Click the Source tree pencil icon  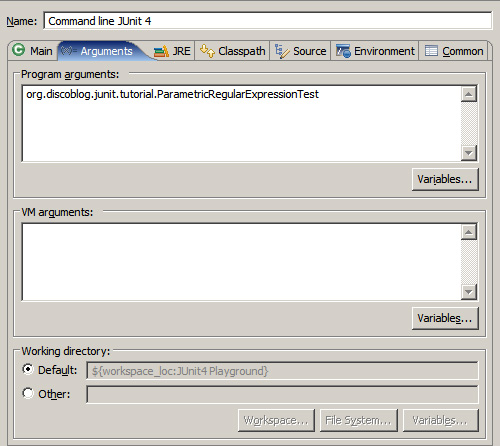point(282,51)
